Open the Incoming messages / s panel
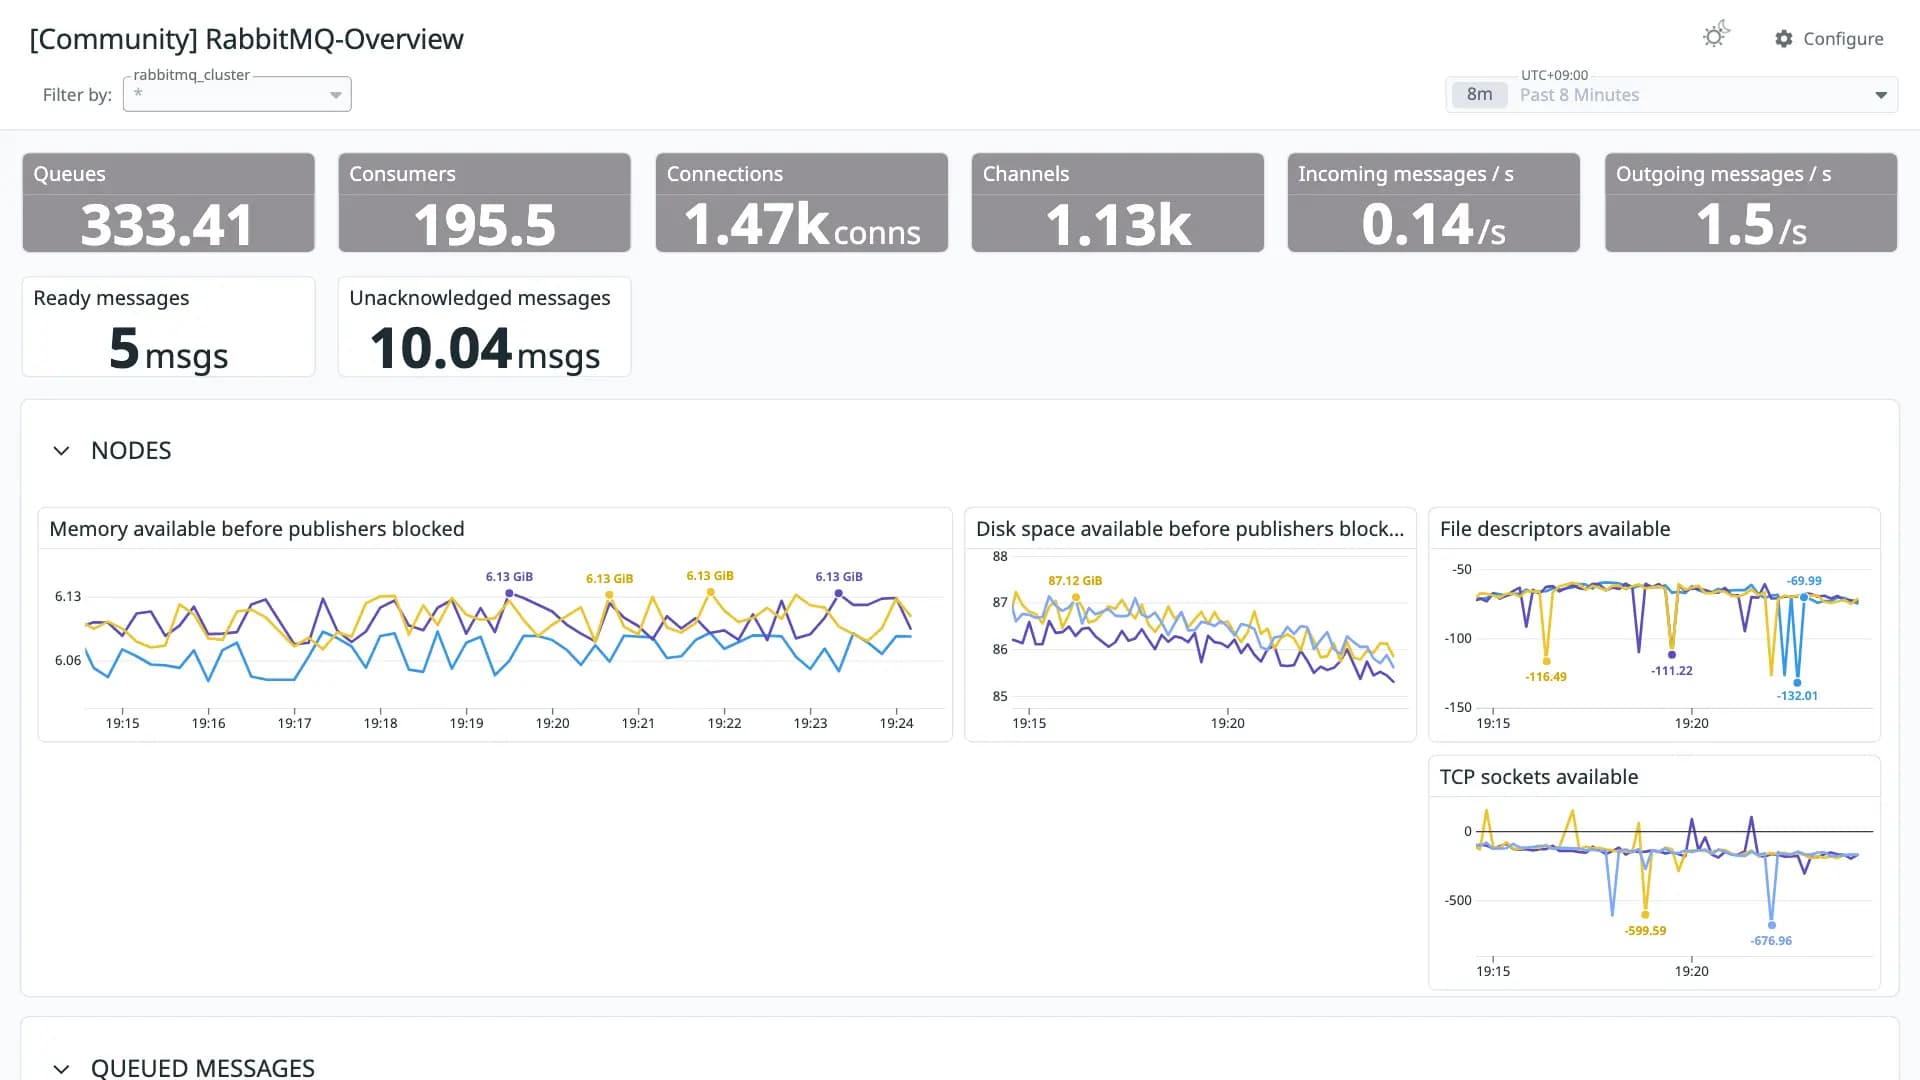 click(1433, 202)
